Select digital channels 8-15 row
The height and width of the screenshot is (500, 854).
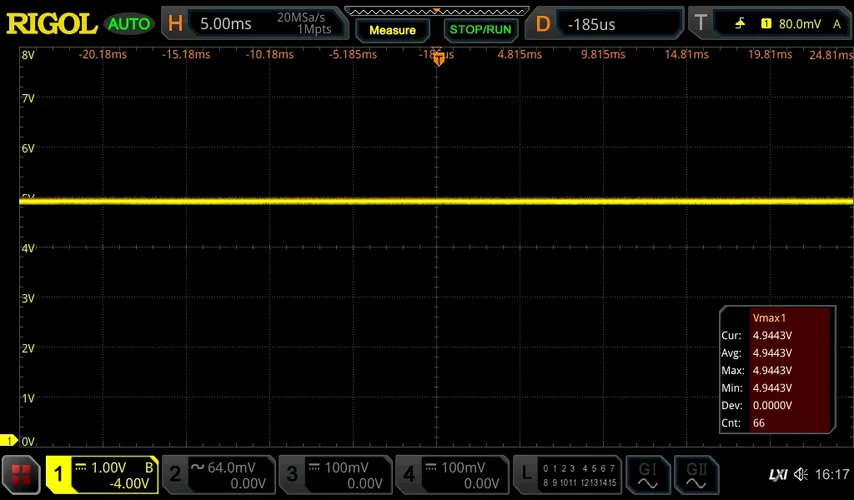click(579, 483)
